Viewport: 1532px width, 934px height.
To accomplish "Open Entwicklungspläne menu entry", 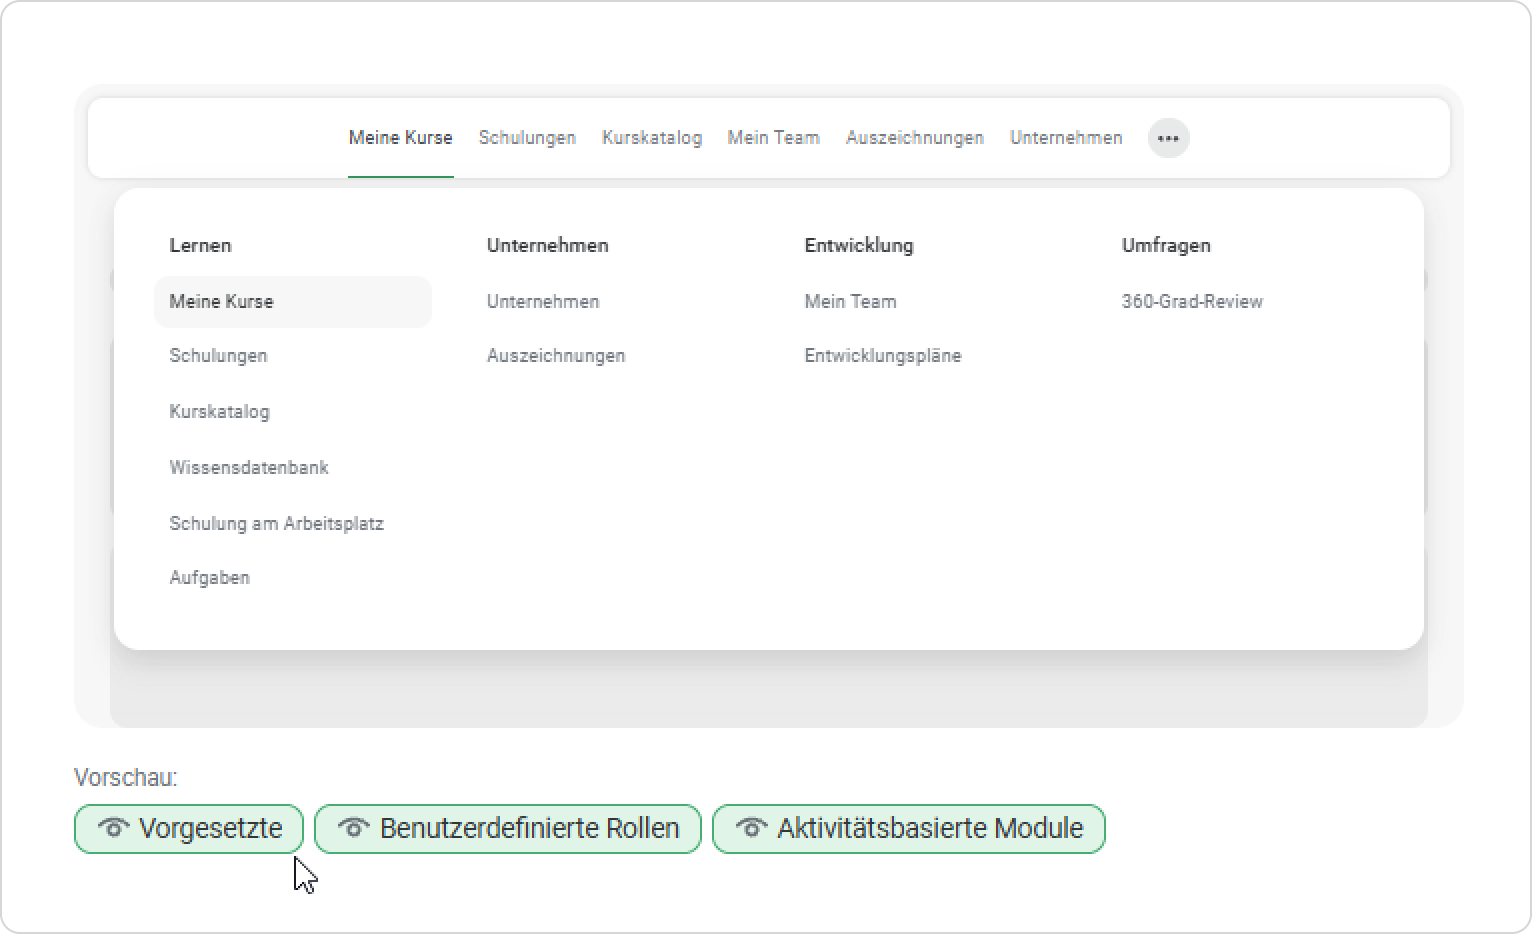I will point(883,356).
